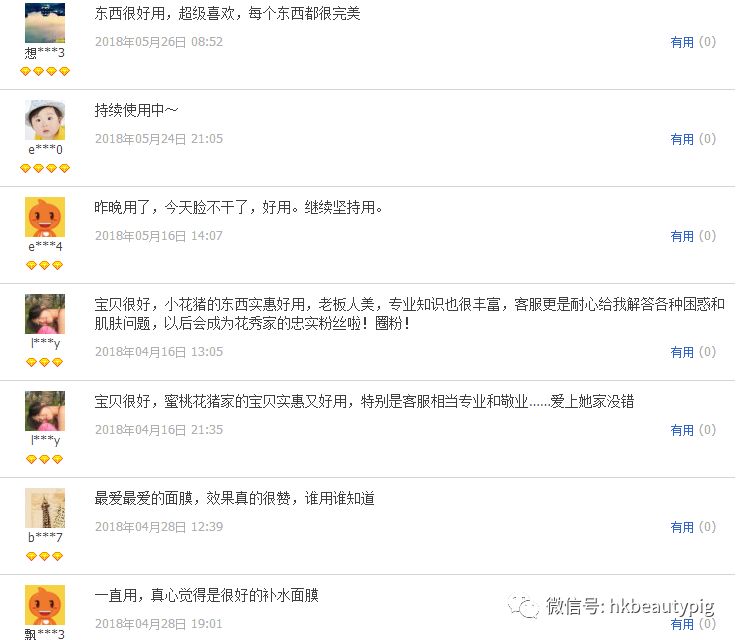Viewport: 737px width, 640px height.
Task: Open l***y avatar beside 21:35 review
Action: (45, 411)
